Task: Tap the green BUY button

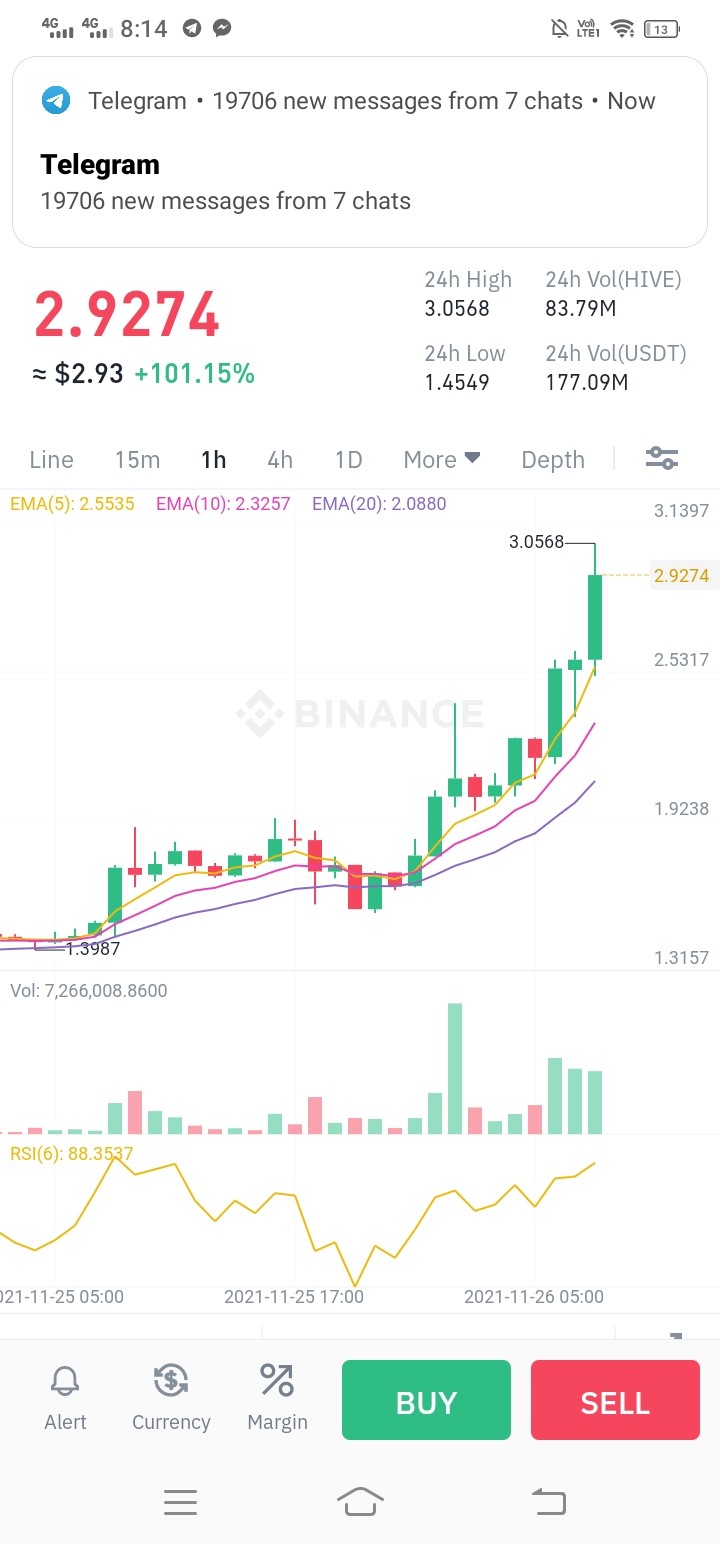Action: [426, 1400]
